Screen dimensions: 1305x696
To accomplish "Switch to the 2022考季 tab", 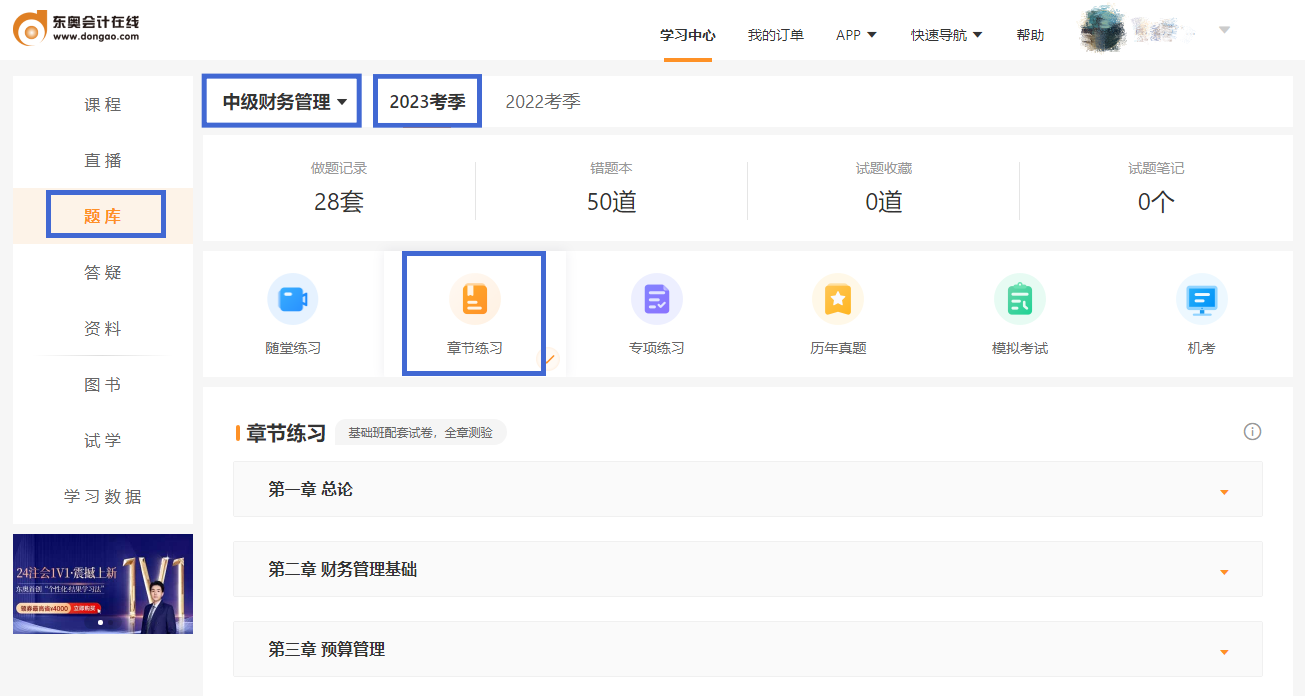I will 543,100.
